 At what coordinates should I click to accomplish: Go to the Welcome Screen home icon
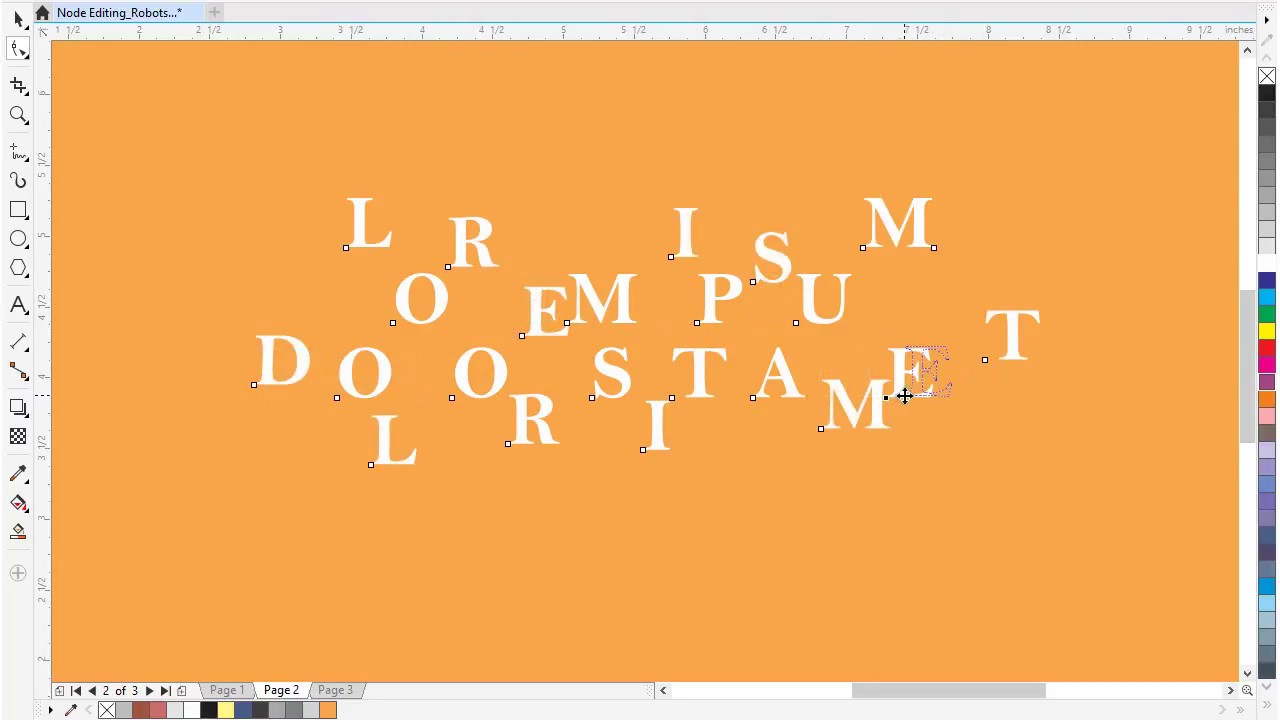(x=42, y=13)
